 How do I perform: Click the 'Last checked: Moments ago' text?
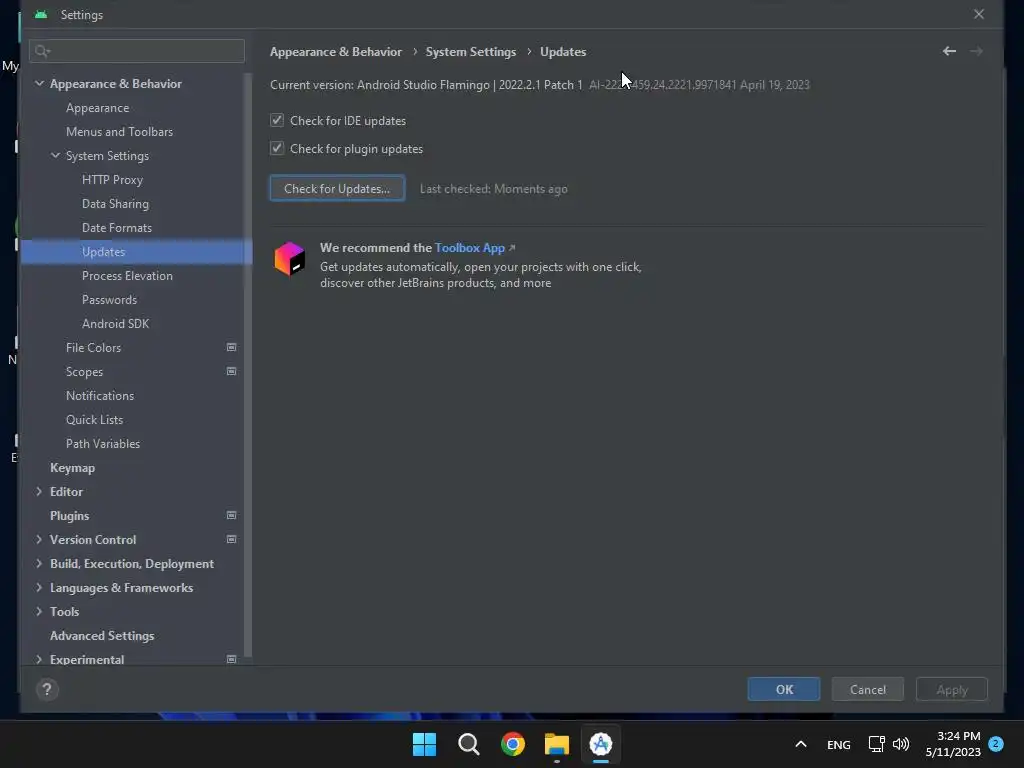(494, 189)
